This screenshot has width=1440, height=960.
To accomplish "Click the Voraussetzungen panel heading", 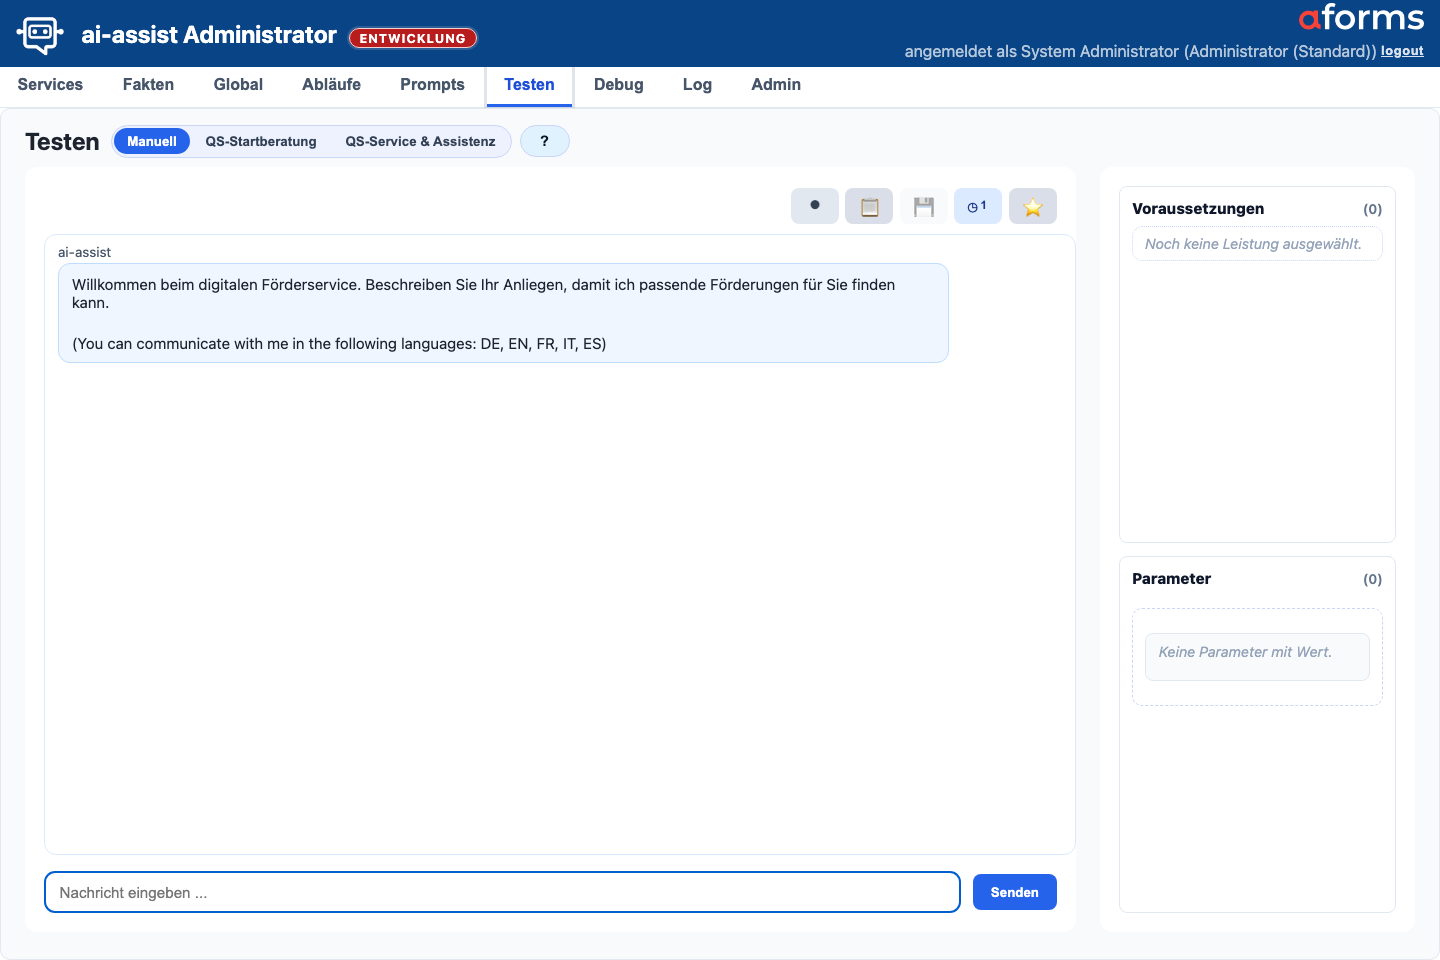I will (1198, 209).
